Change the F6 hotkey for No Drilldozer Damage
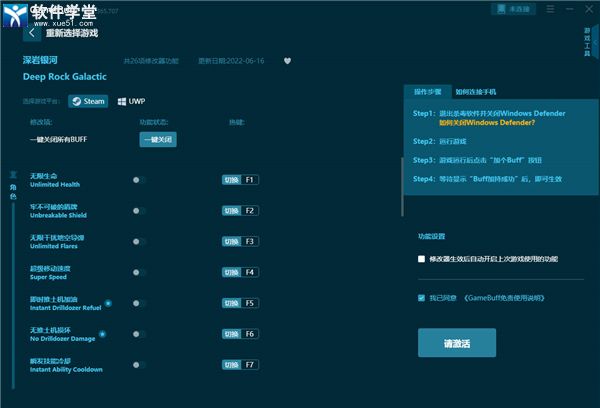 (x=240, y=334)
